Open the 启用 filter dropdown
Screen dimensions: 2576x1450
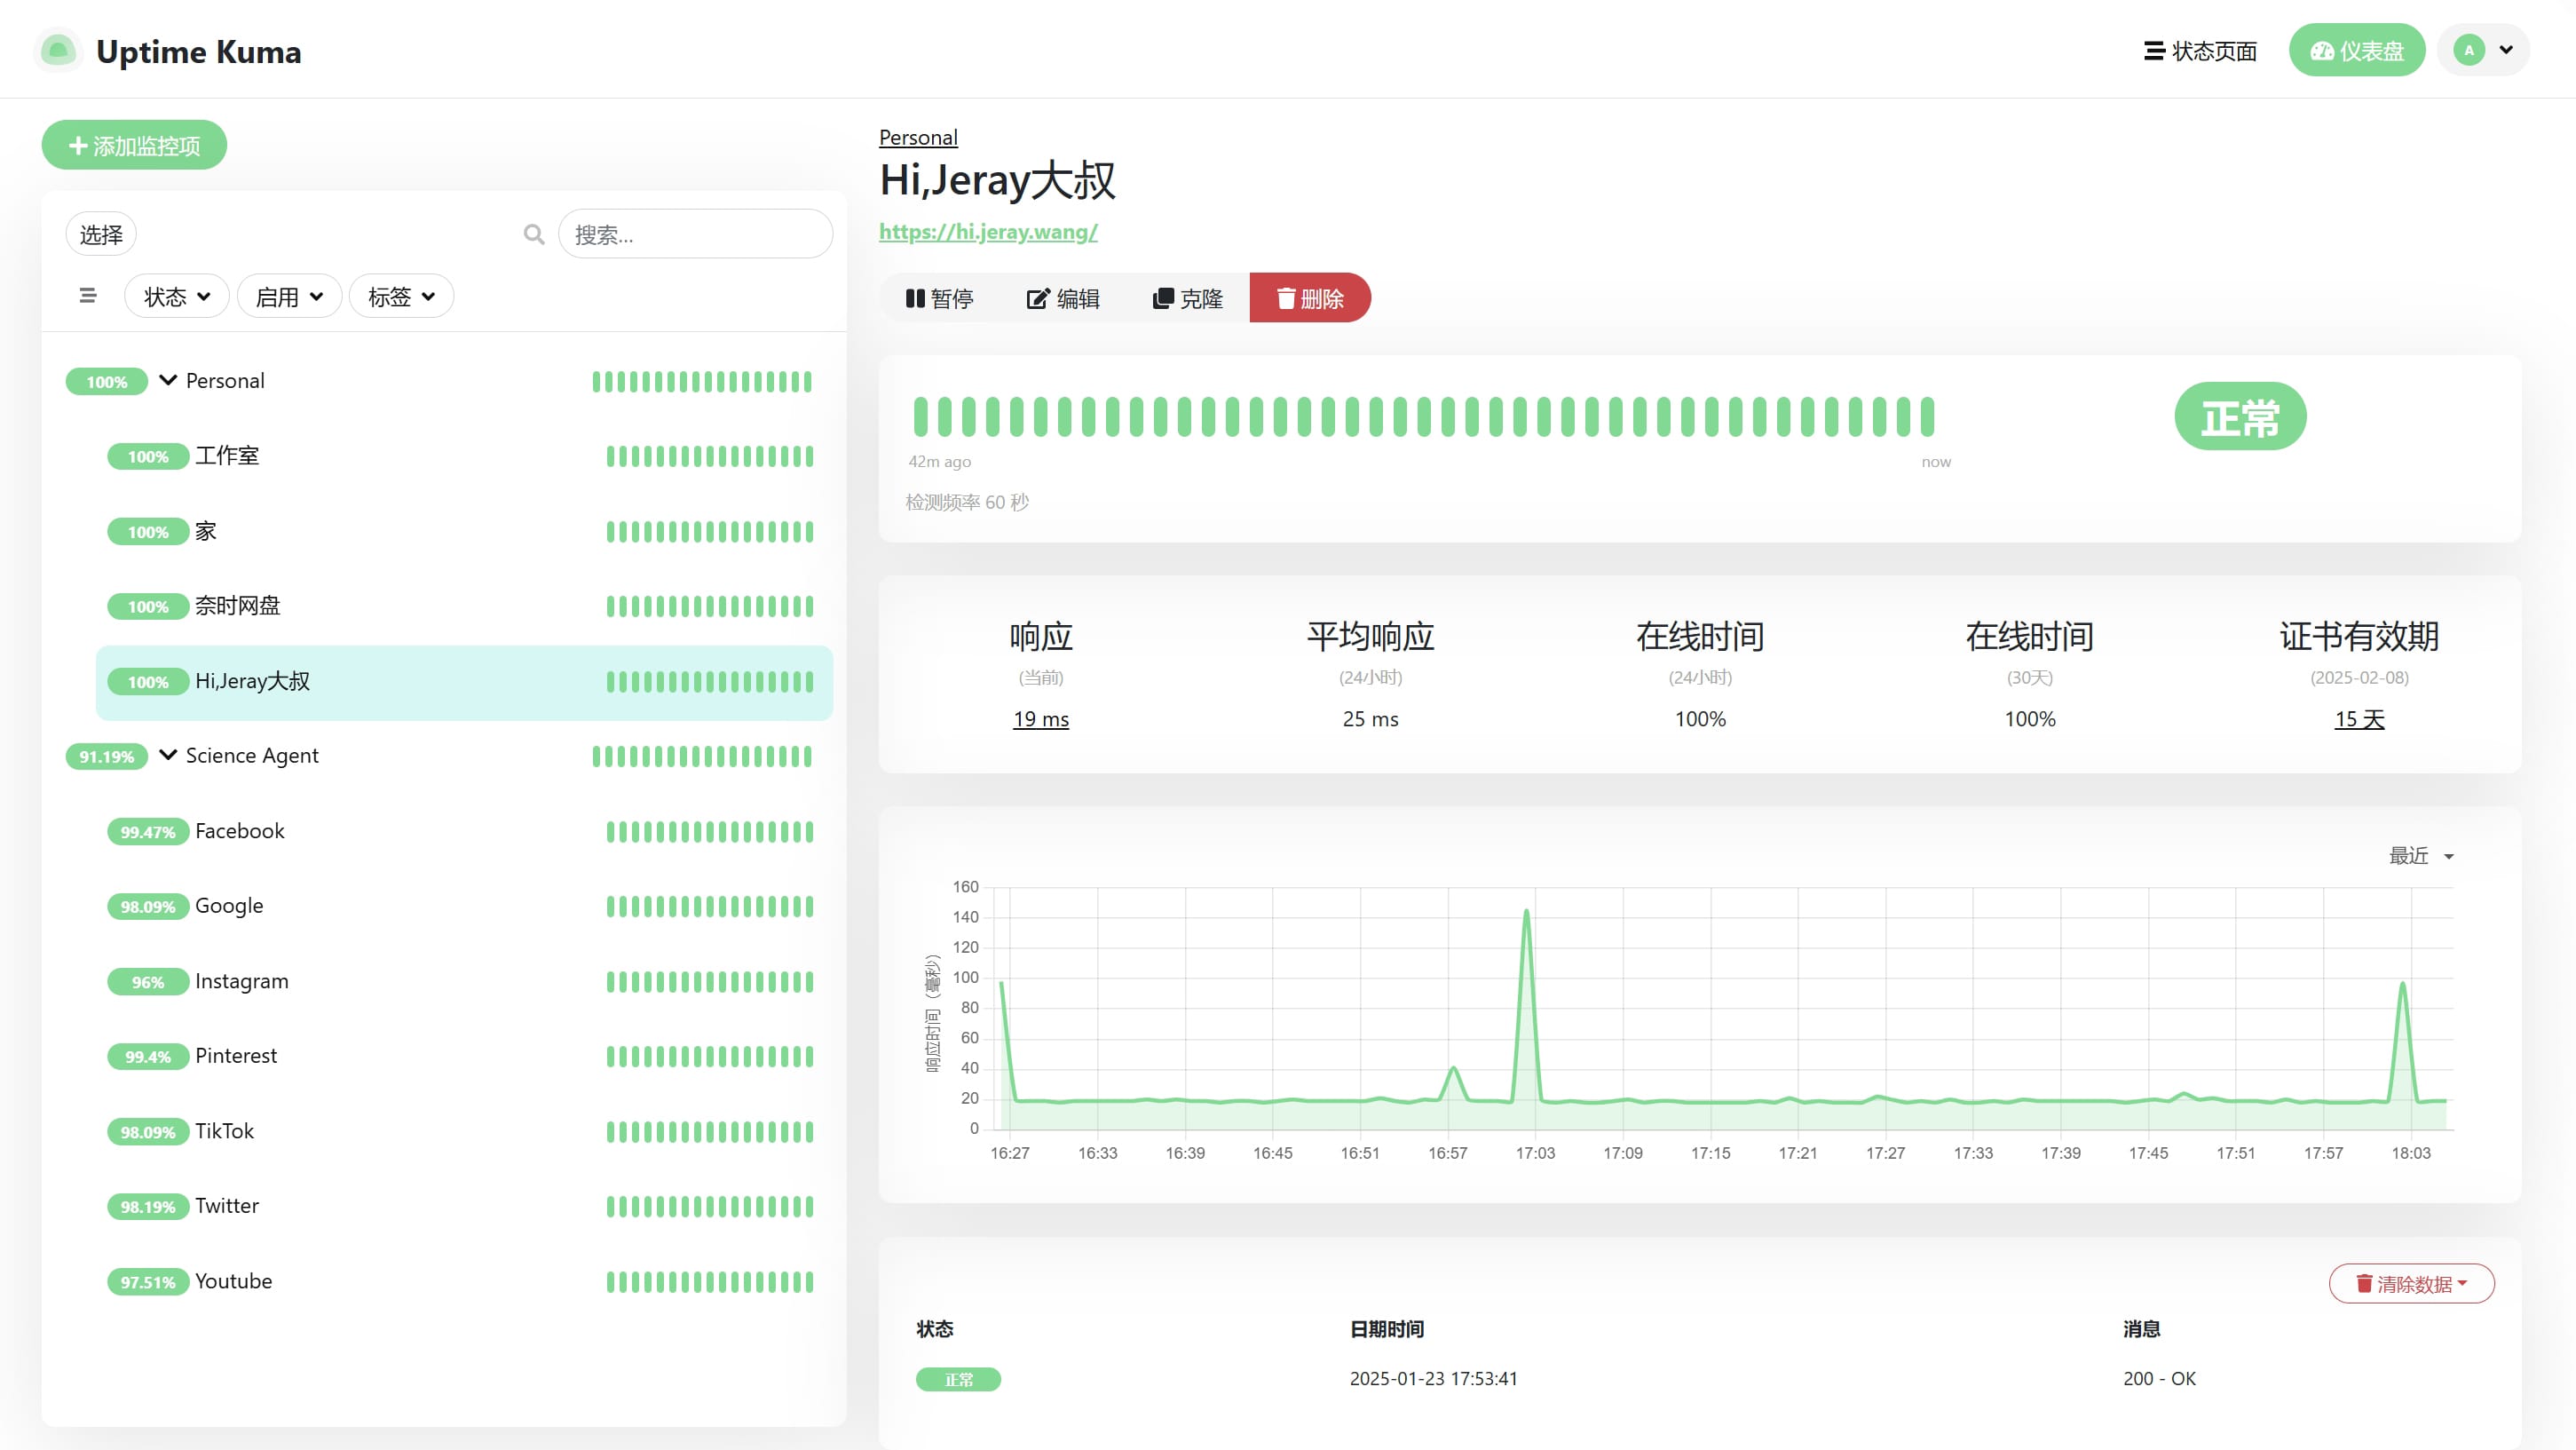tap(289, 296)
